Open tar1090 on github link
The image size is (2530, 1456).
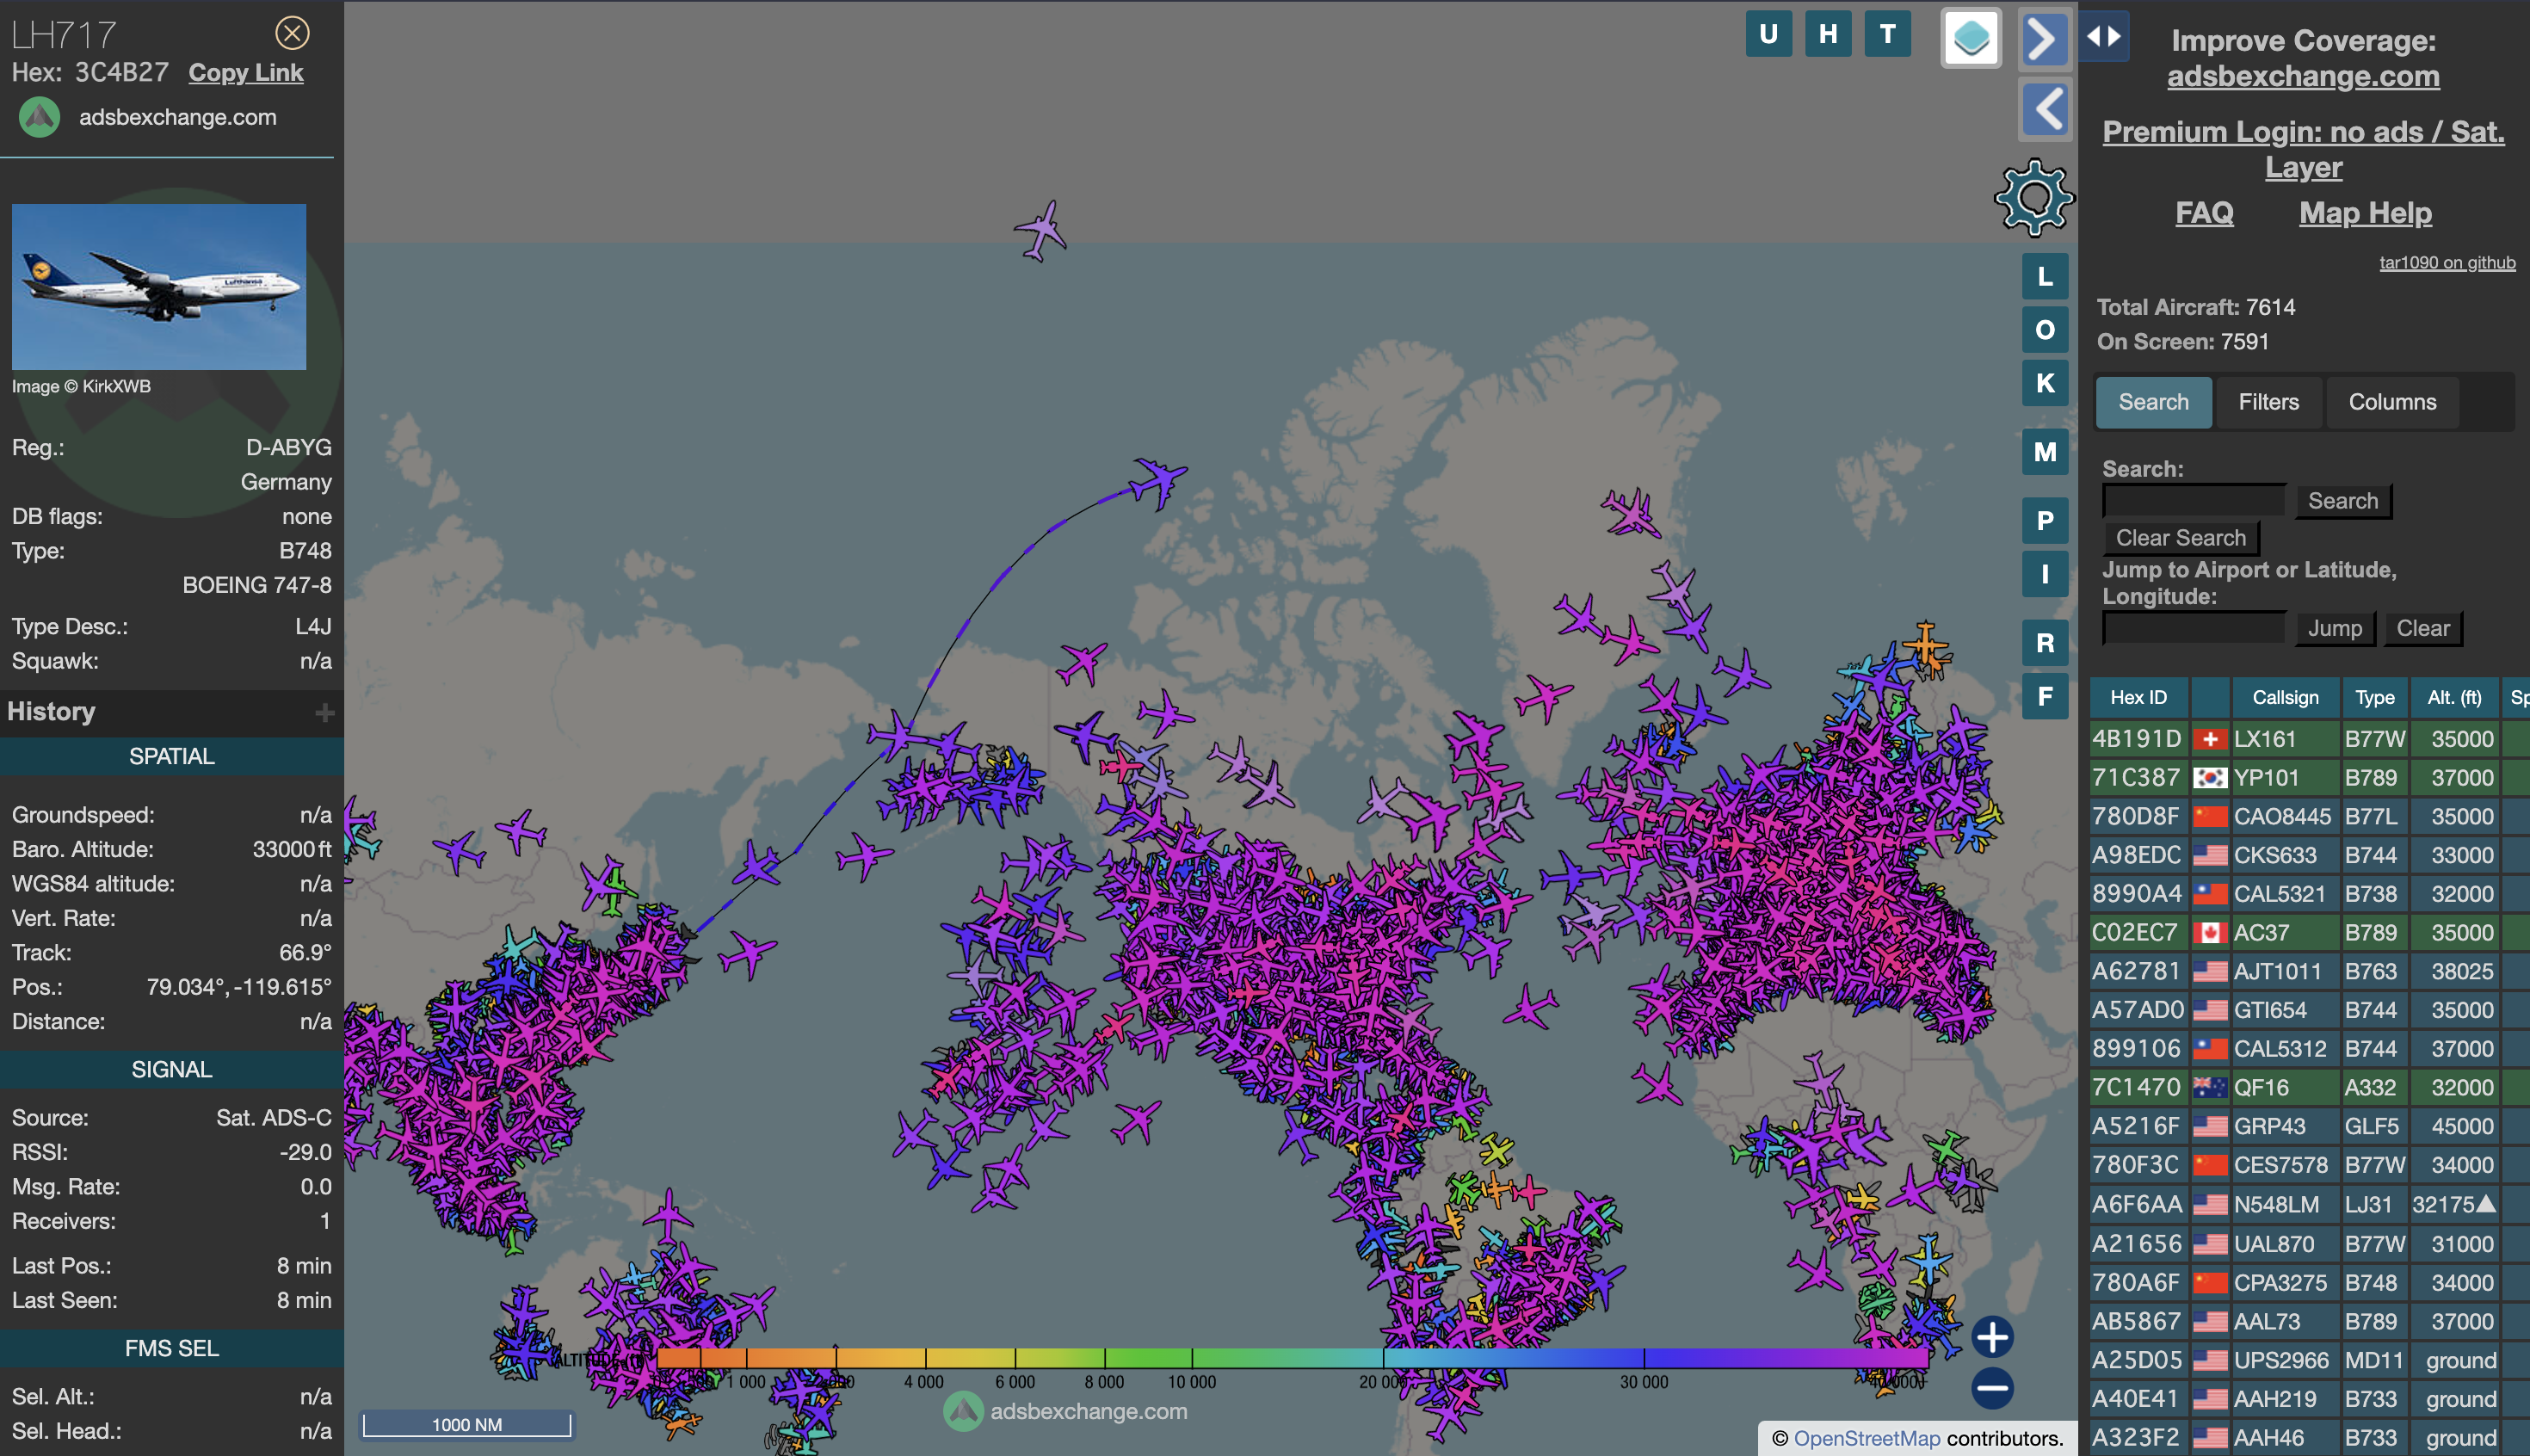(x=2447, y=262)
